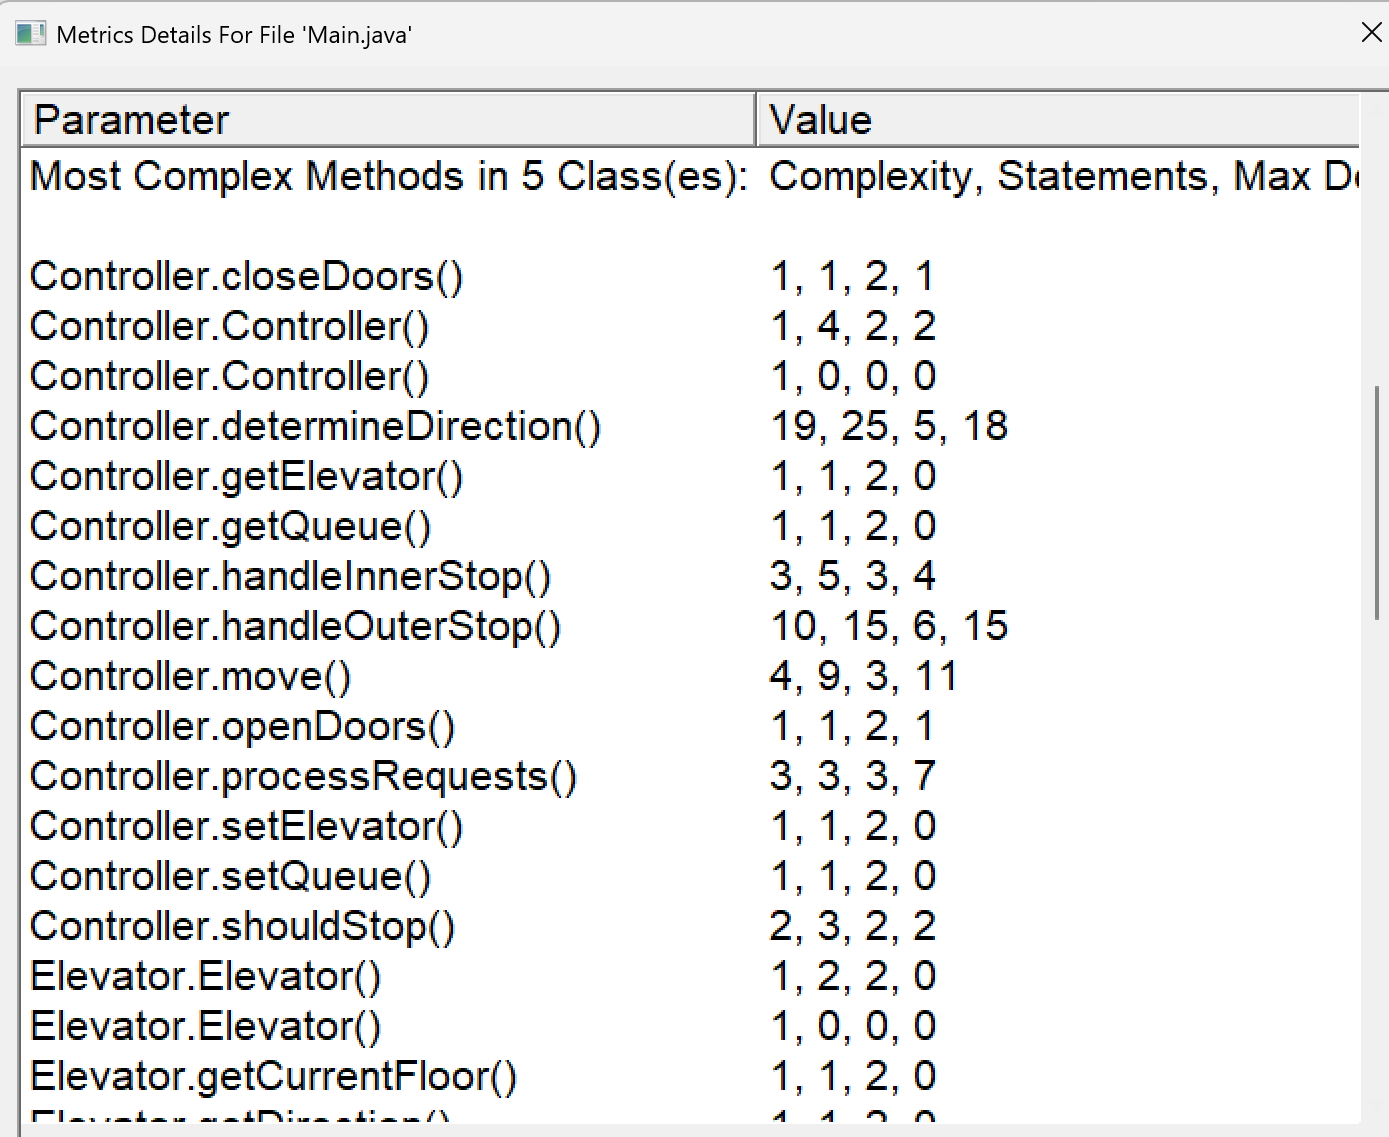Select the Controller.openDoors() row

243,727
